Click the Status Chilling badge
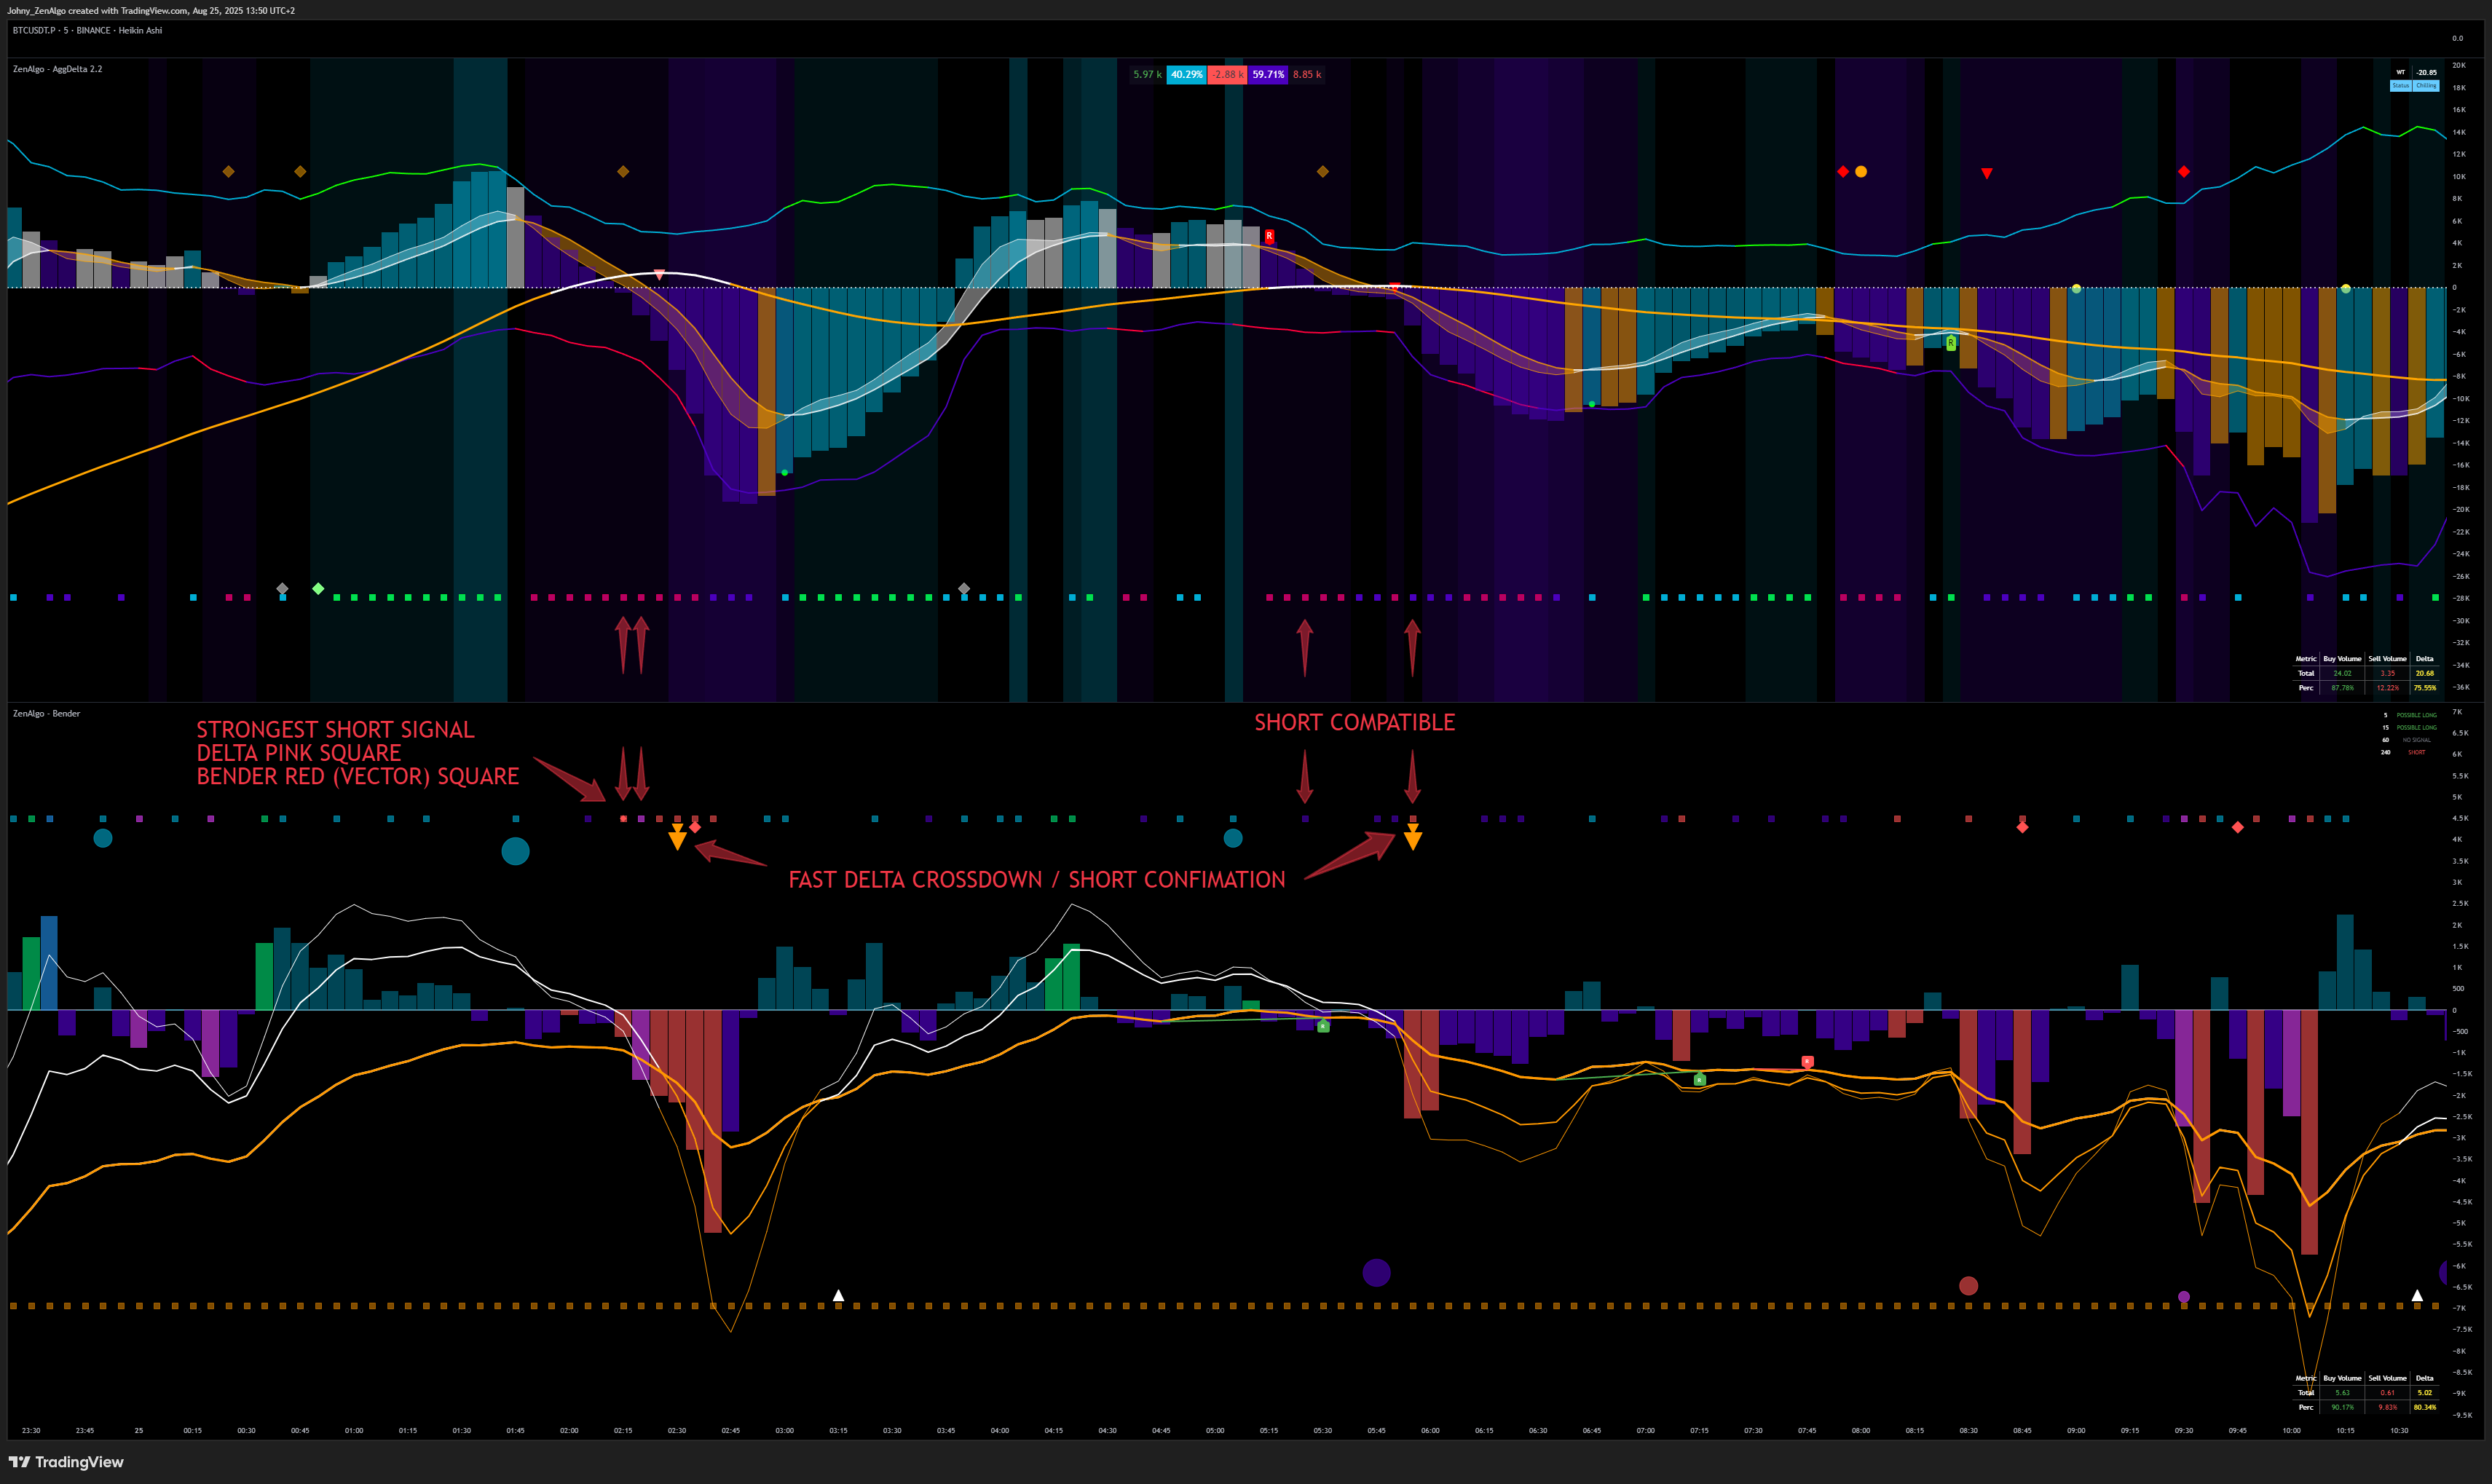Screen dimensions: 2492x1484 [x=2413, y=86]
